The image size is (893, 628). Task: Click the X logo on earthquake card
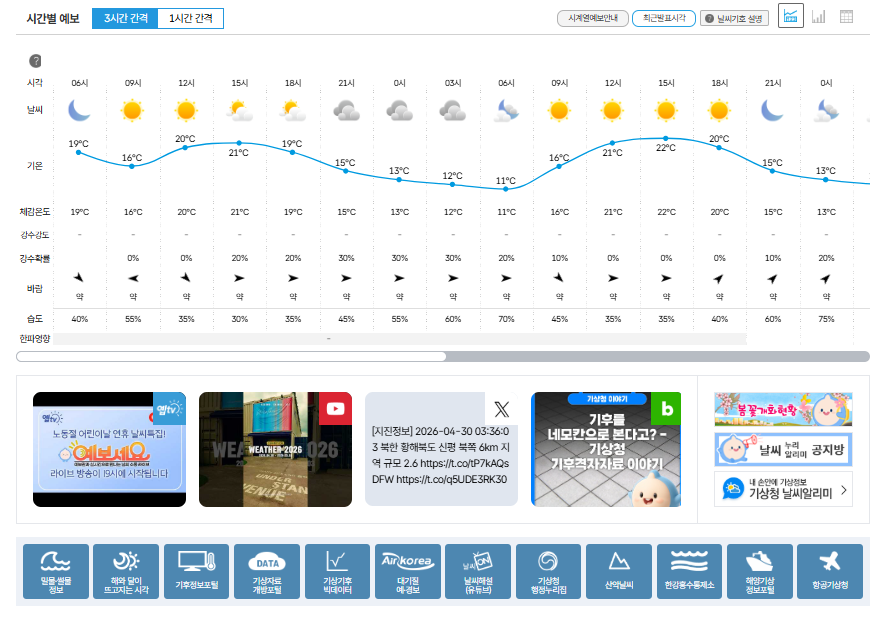click(501, 409)
